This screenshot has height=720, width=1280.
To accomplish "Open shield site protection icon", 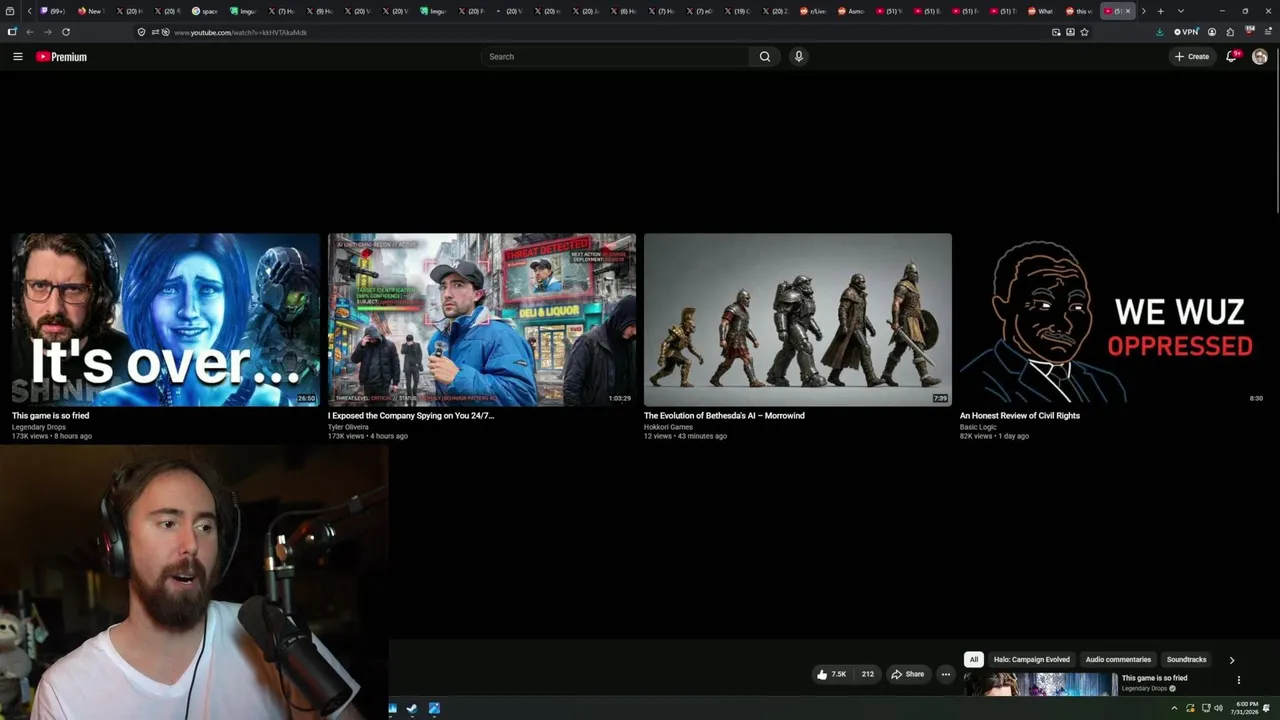I will point(141,32).
